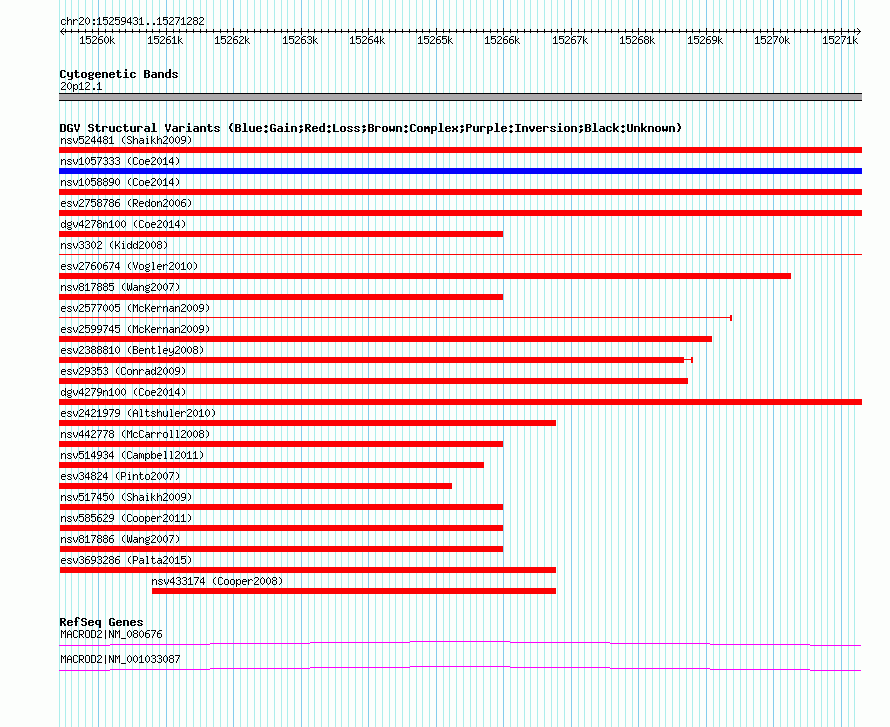The image size is (890, 727).
Task: Select the red nsv585629 loss bar
Action: point(281,528)
